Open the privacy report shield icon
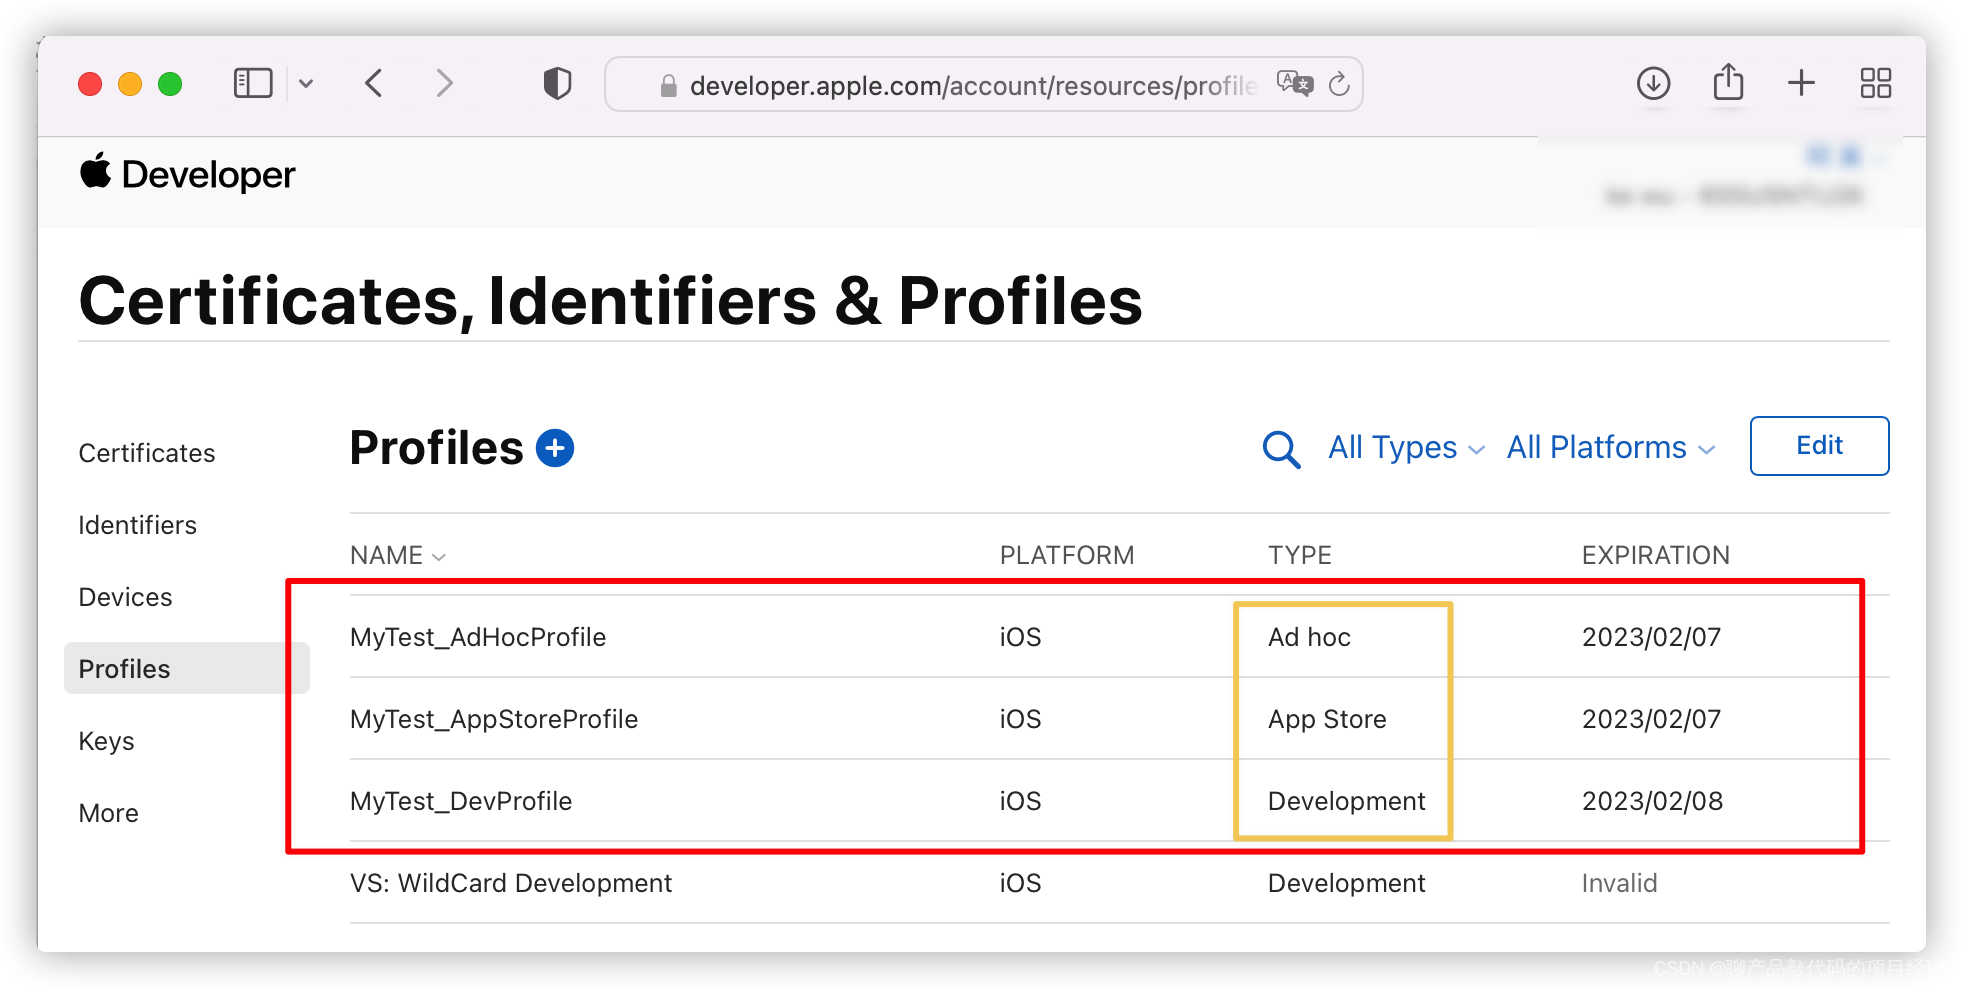Screen dimensions: 1962x988 coord(557,83)
